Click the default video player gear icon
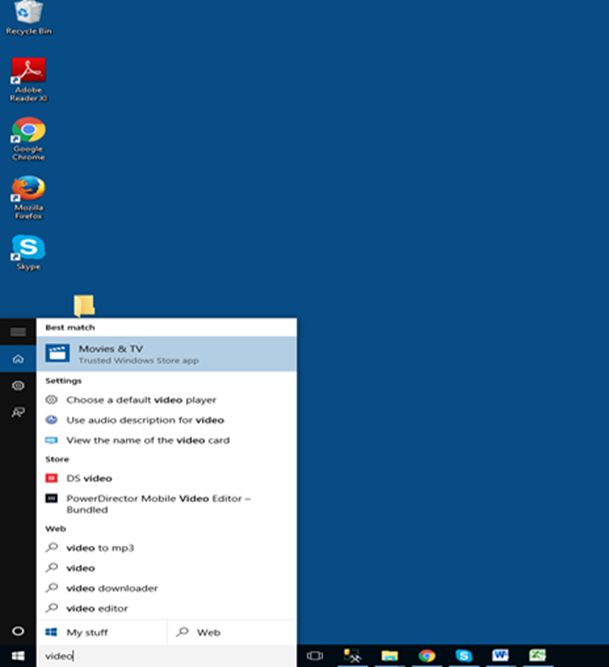Image resolution: width=609 pixels, height=667 pixels. click(x=51, y=399)
